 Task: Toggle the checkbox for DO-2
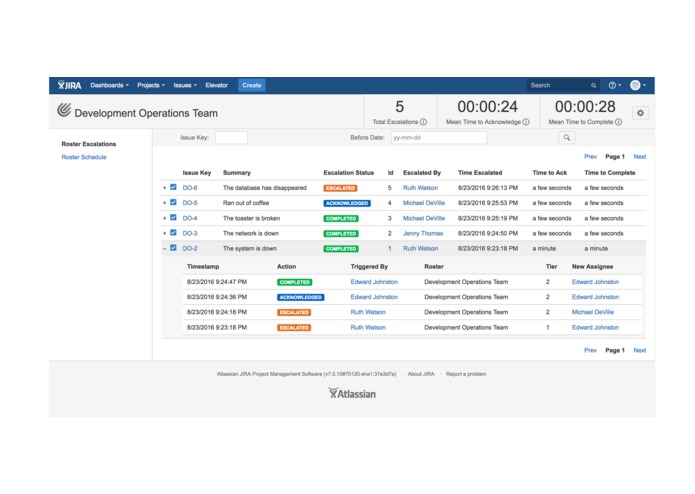click(x=173, y=248)
